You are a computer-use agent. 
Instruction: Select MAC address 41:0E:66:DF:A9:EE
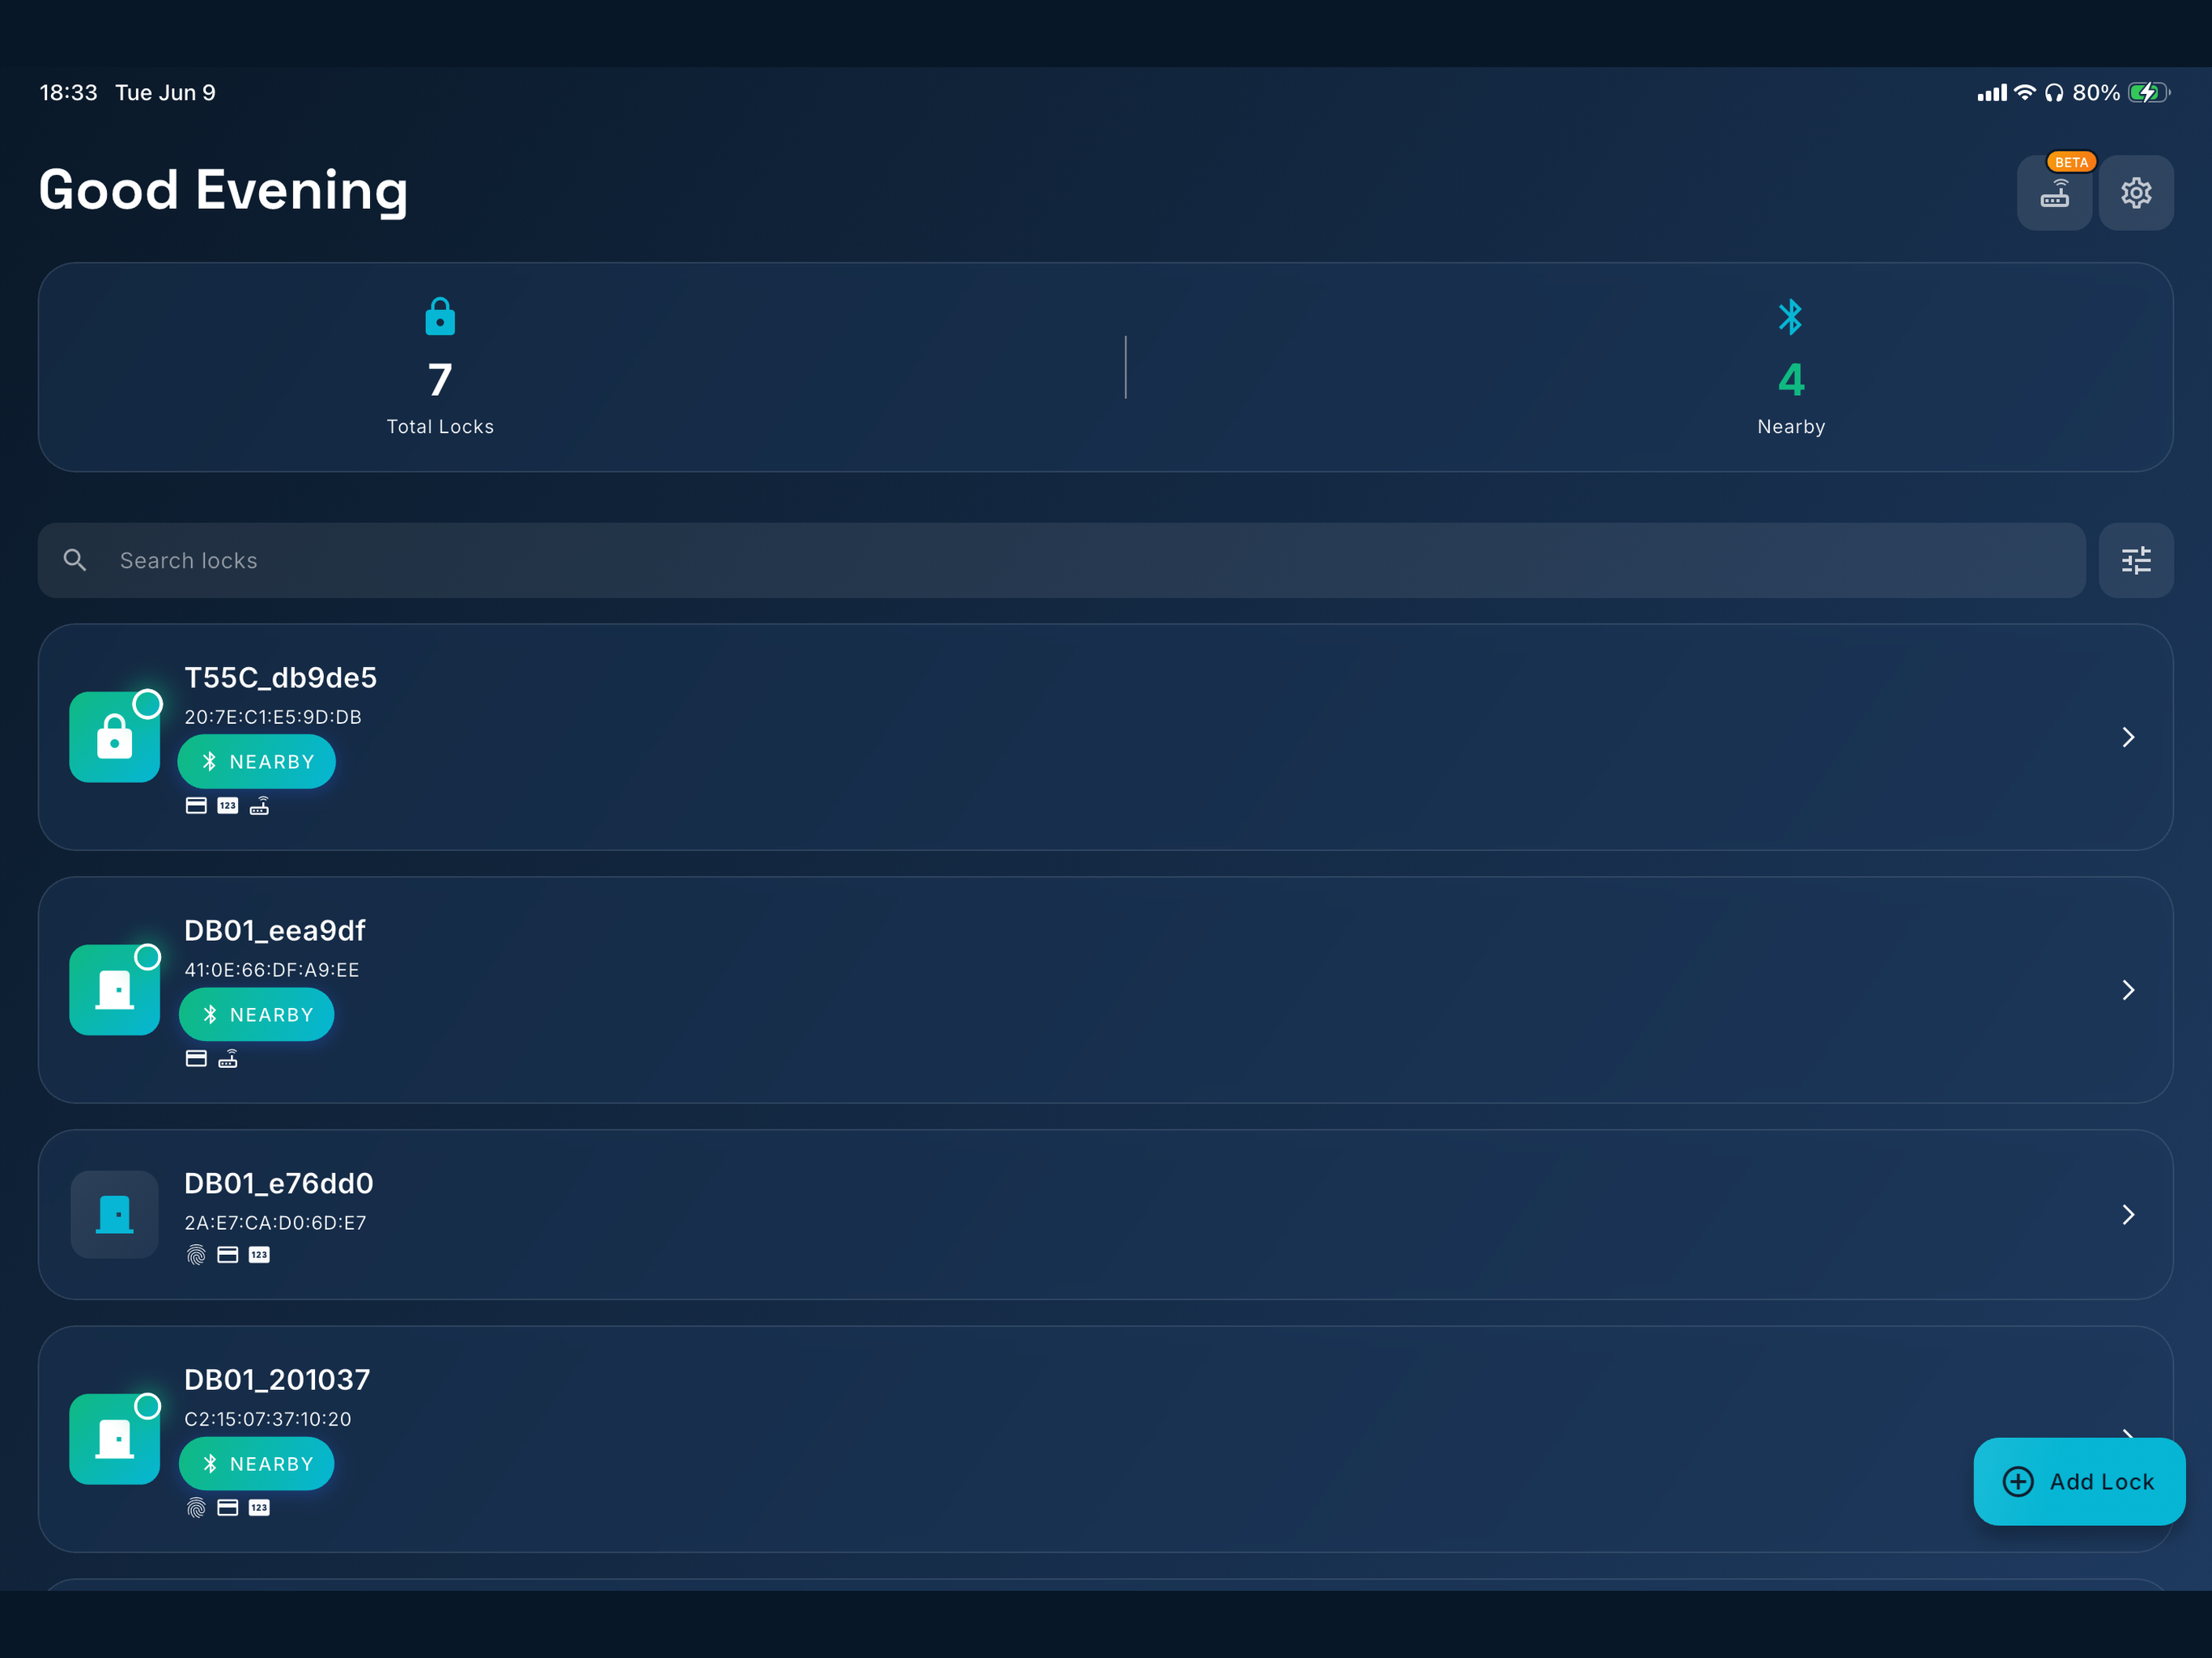(x=272, y=970)
